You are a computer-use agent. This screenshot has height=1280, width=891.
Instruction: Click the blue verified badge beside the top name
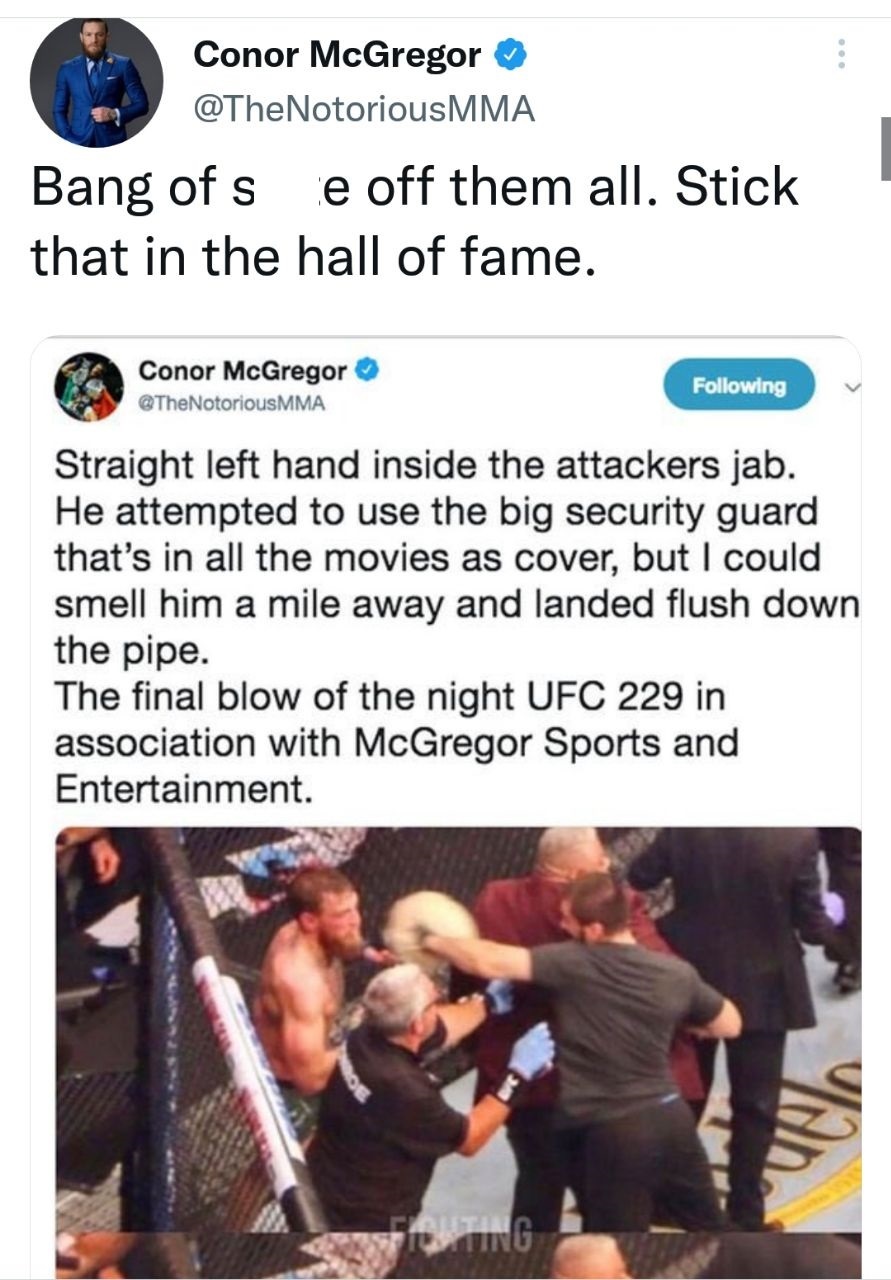click(x=512, y=55)
